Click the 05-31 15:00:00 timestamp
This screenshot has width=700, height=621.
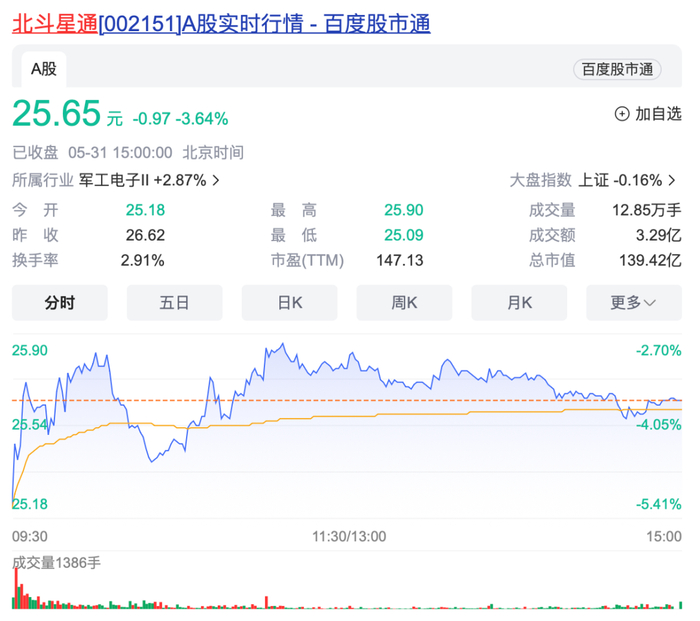click(120, 153)
